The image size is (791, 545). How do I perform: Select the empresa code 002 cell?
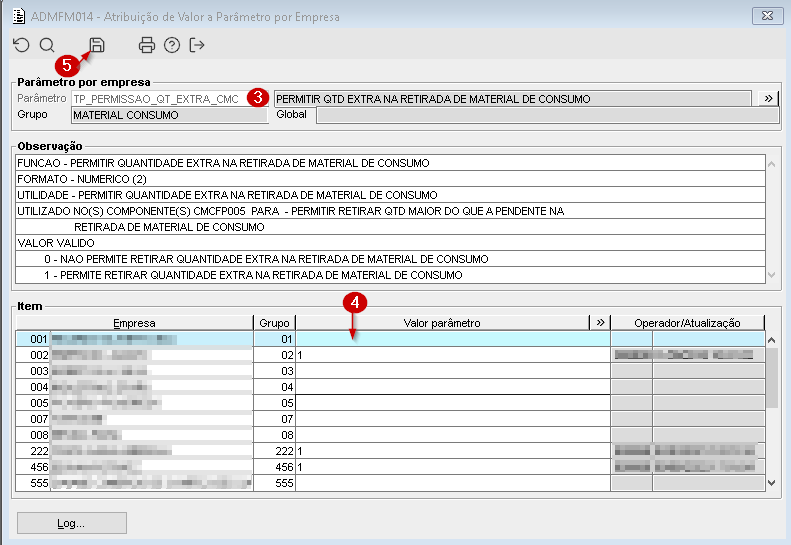[x=33, y=355]
